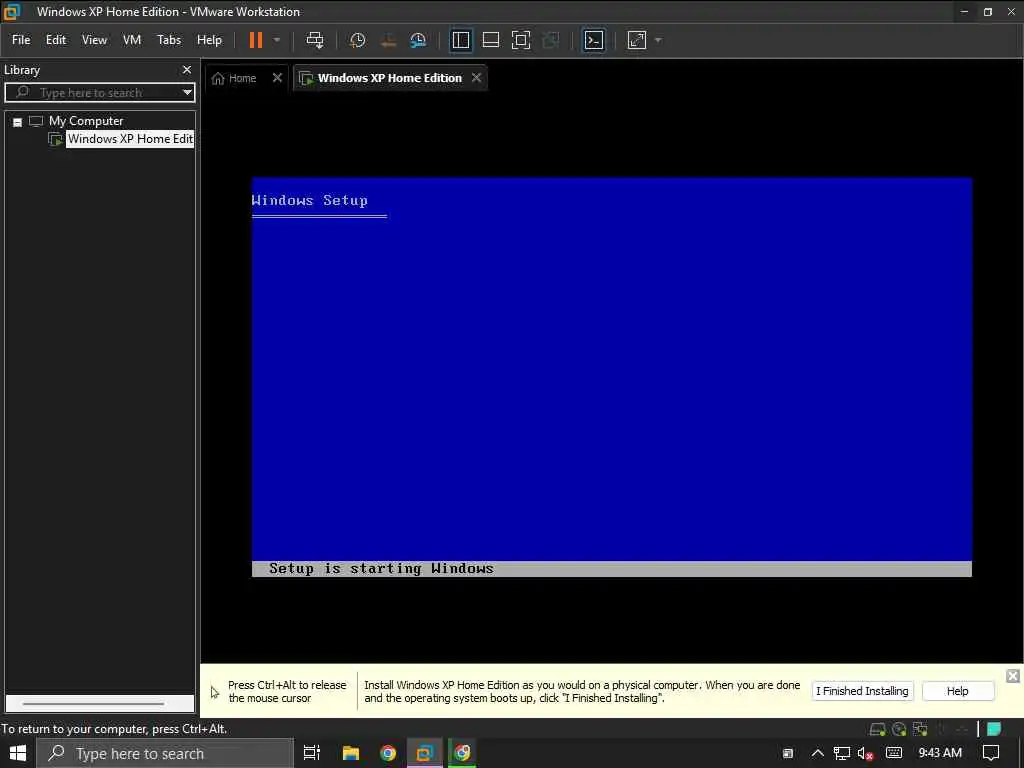Image resolution: width=1024 pixels, height=768 pixels.
Task: Open the power options dropdown arrow beside pause
Action: (277, 40)
